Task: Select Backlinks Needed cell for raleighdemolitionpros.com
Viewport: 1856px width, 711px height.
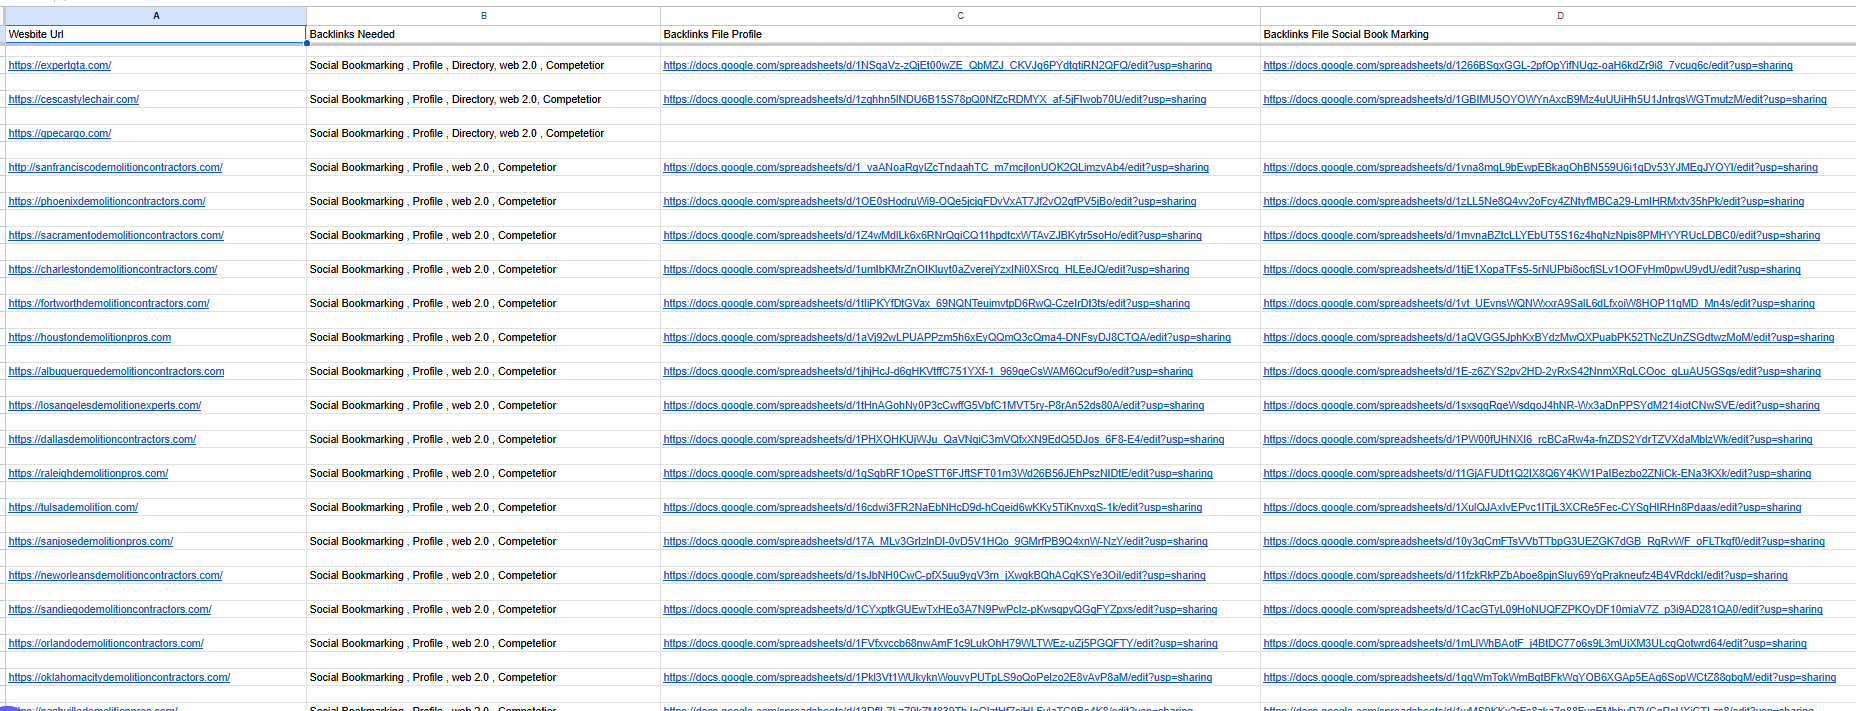Action: click(483, 474)
